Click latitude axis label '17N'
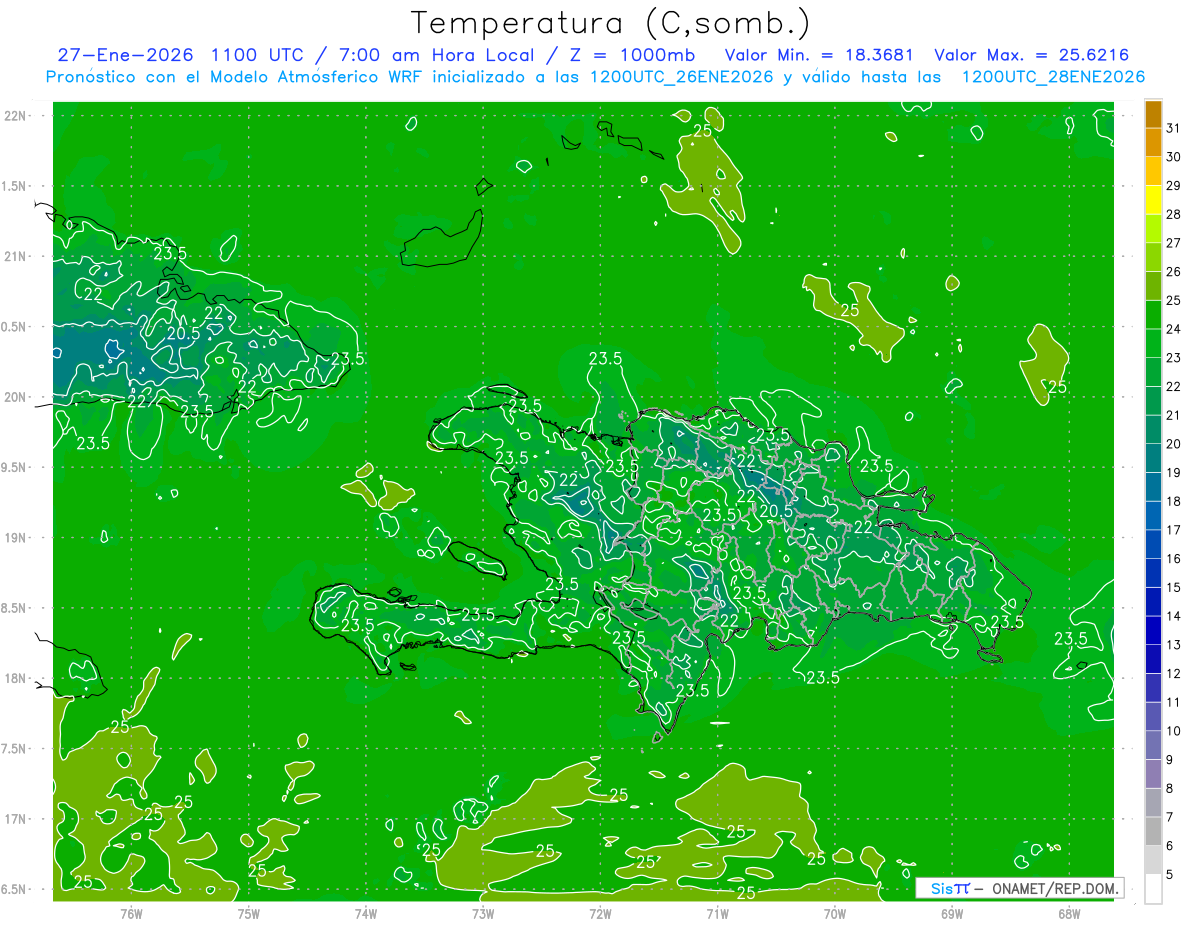This screenshot has height=927, width=1200. [x=17, y=820]
